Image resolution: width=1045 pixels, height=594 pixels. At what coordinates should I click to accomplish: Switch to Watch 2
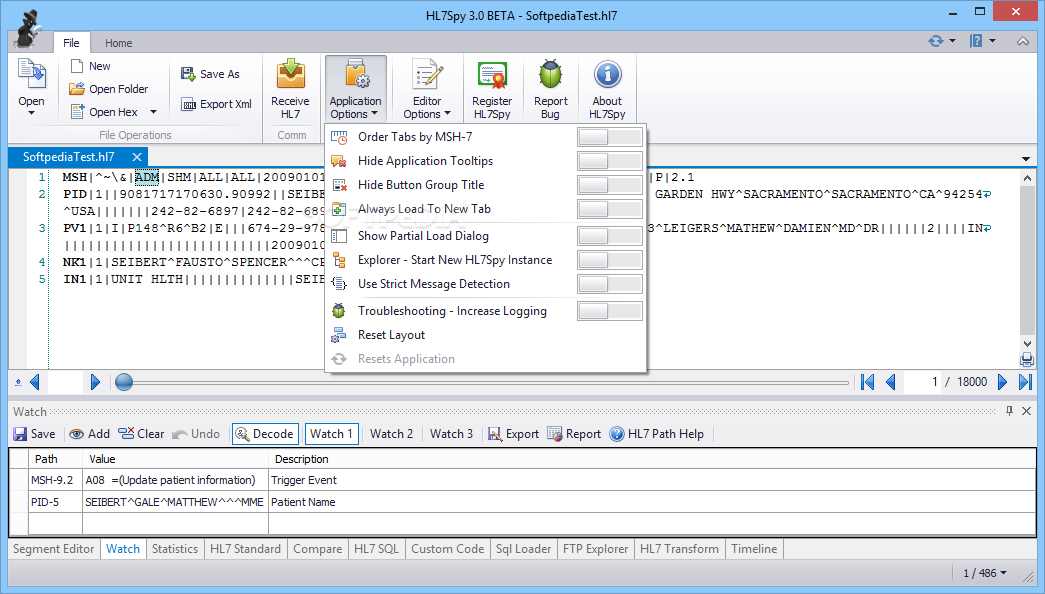pyautogui.click(x=391, y=434)
